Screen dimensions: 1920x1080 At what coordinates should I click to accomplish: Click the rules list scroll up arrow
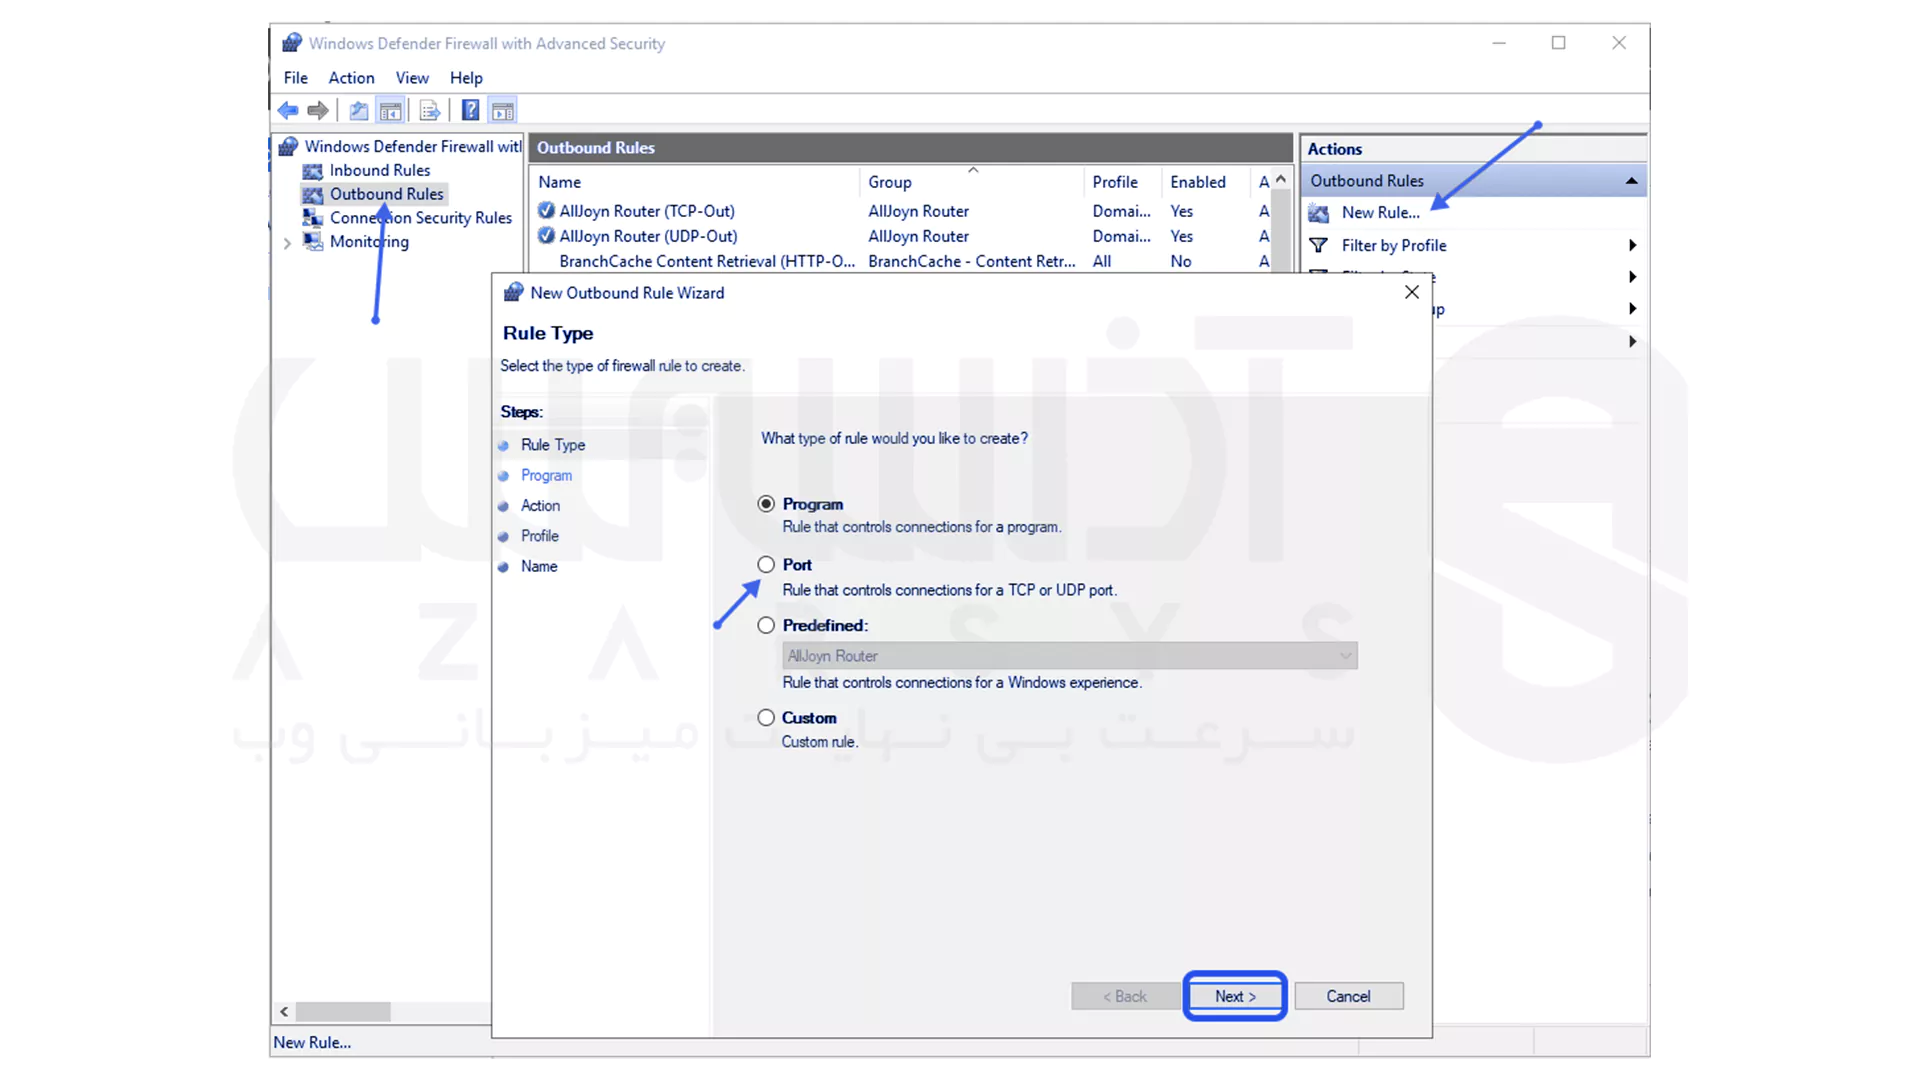click(1281, 179)
